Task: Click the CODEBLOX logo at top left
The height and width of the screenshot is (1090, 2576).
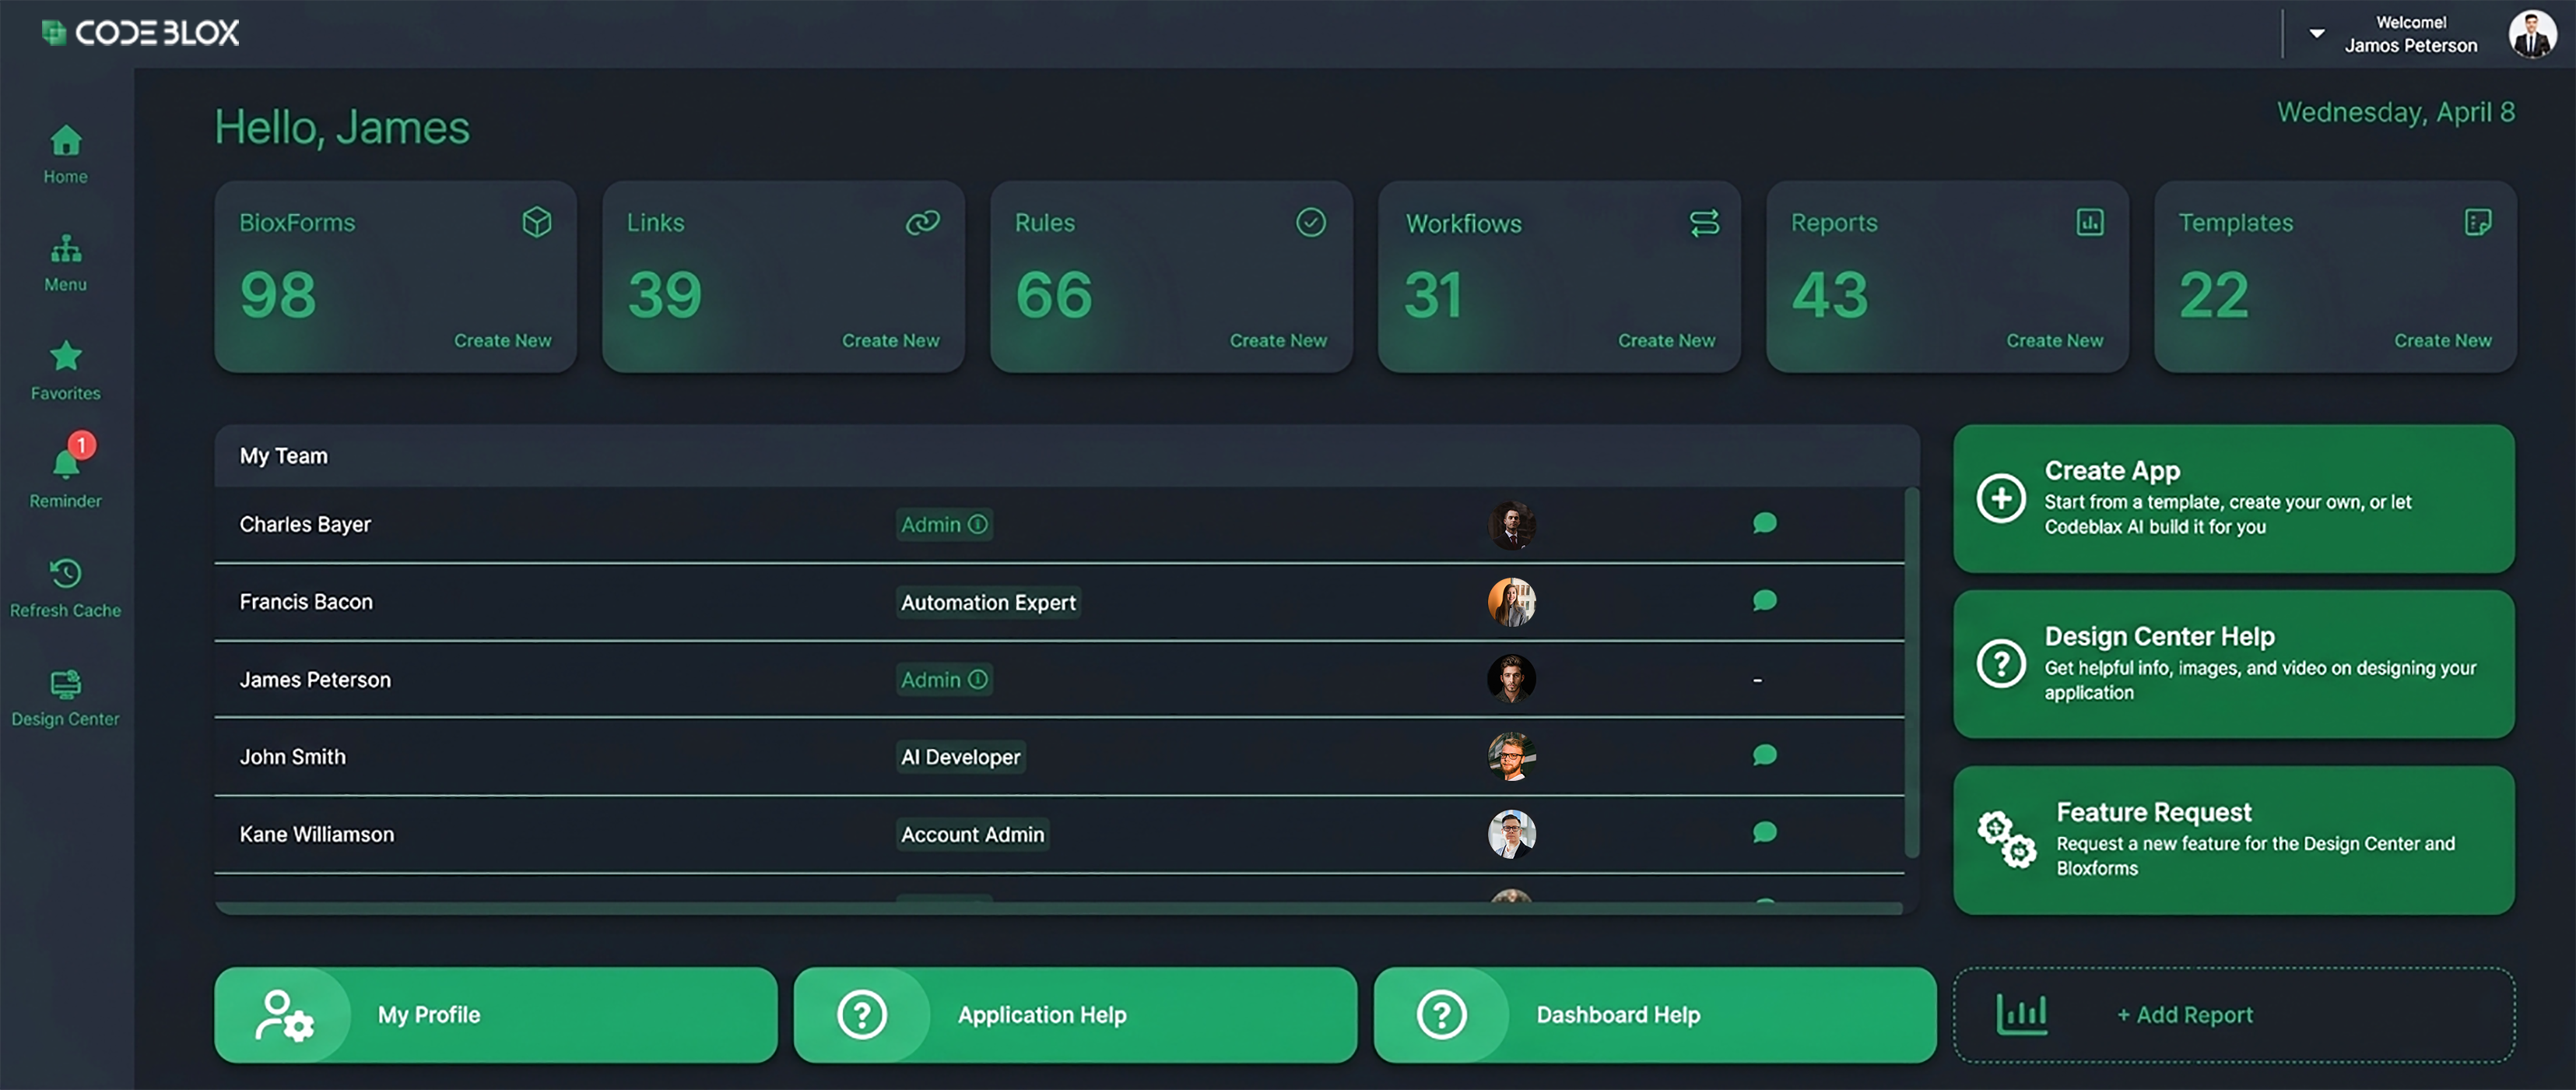Action: 140,32
